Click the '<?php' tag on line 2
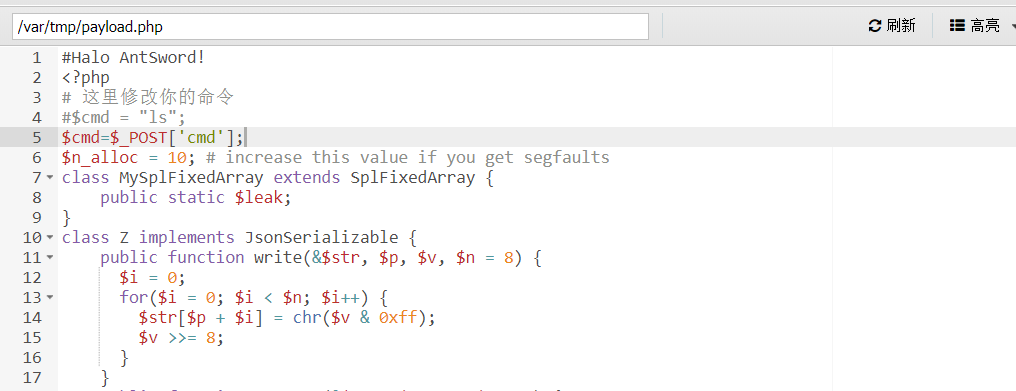Viewport: 1016px width, 391px height. 86,78
